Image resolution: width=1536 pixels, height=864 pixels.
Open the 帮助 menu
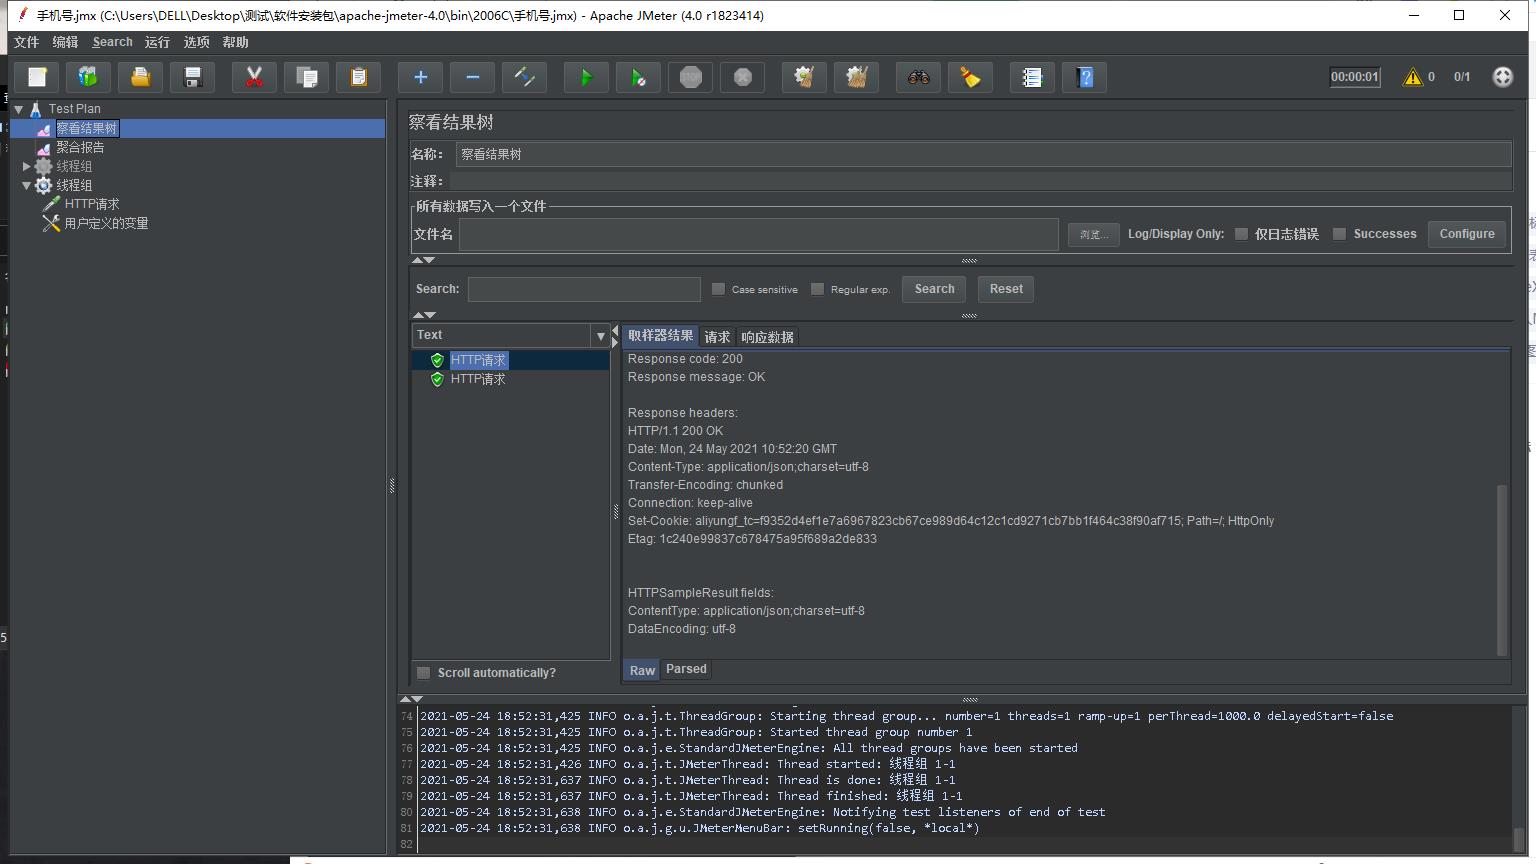click(235, 42)
